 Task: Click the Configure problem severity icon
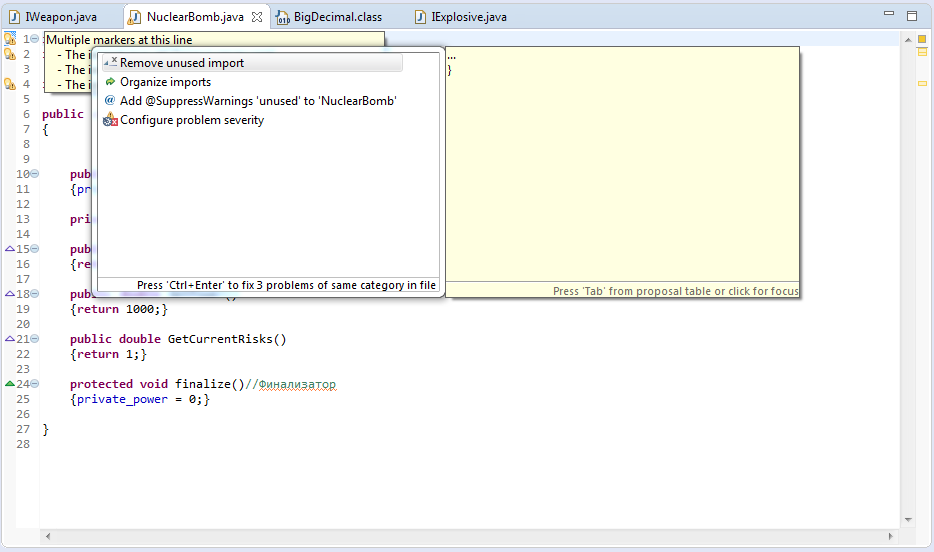coord(110,120)
